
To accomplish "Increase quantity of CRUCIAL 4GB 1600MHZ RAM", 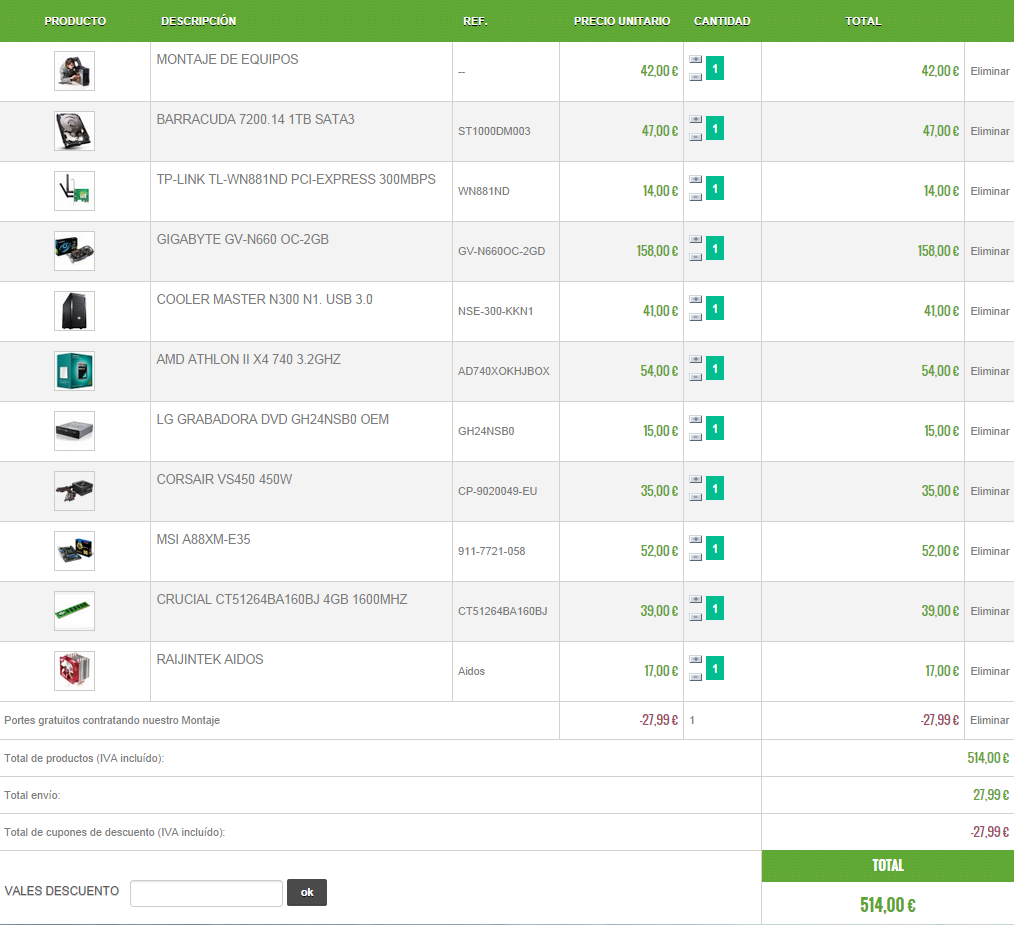I will 695,600.
